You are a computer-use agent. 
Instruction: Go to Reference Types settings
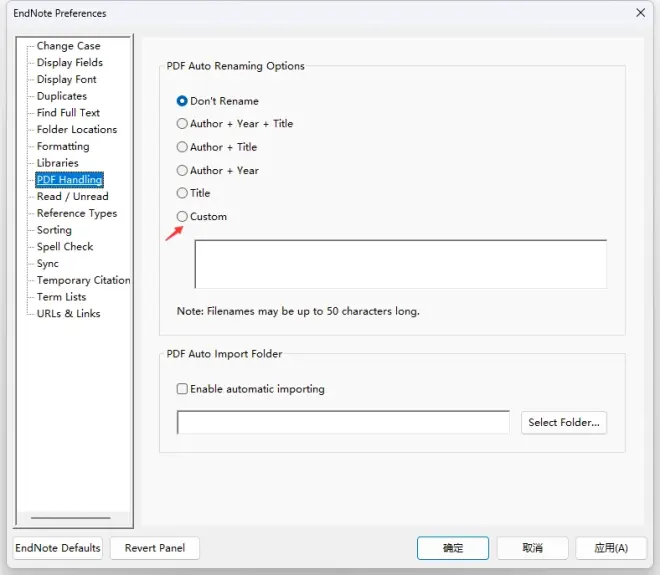pyautogui.click(x=77, y=213)
